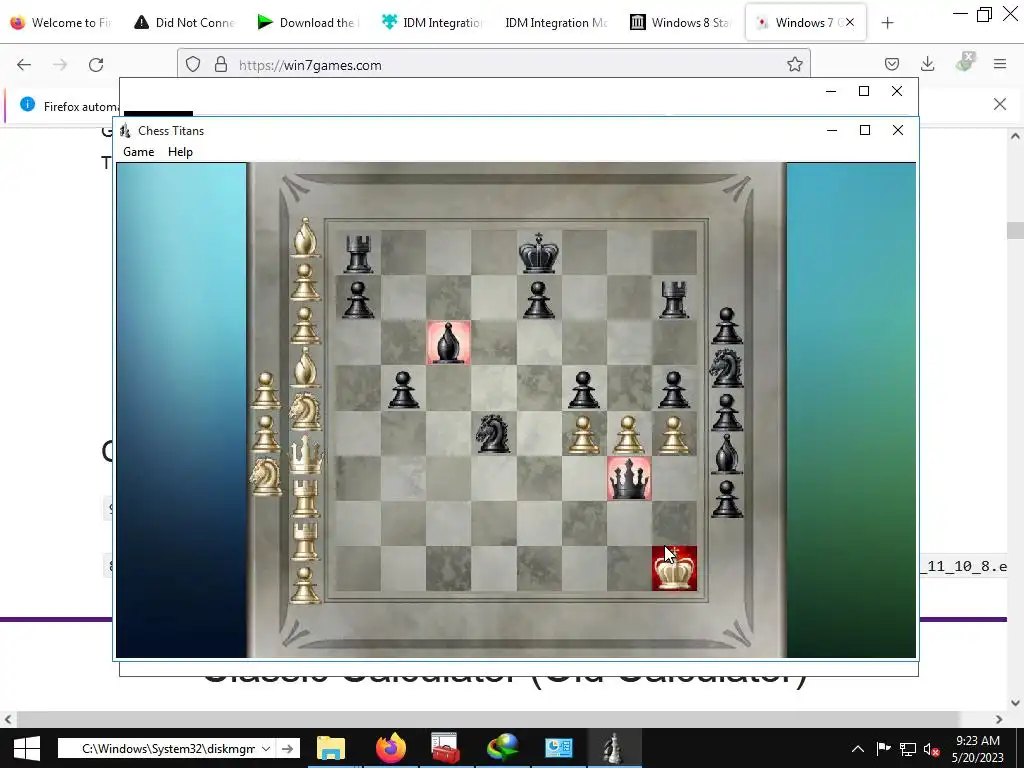
Task: Select the black rook on a8
Action: click(x=359, y=253)
